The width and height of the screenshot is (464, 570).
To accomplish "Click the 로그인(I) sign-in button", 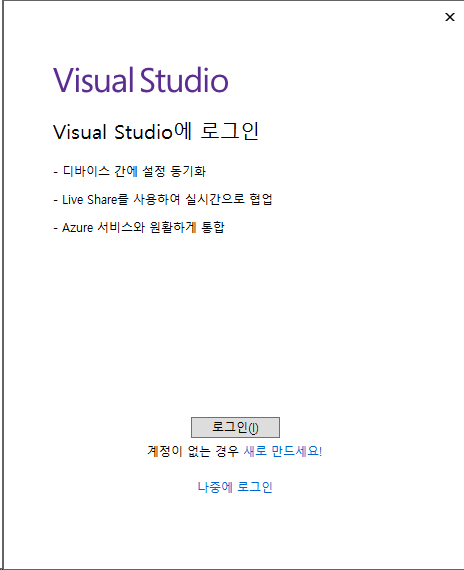I will 235,427.
